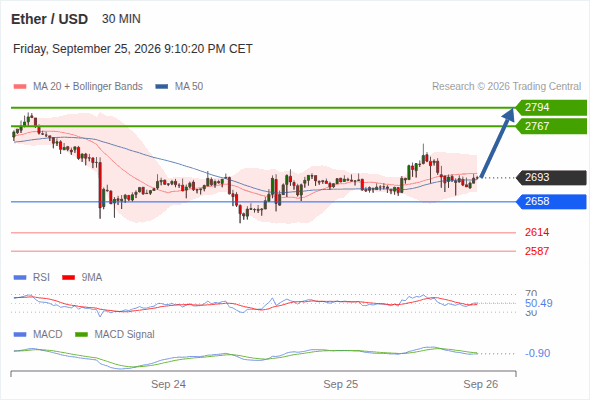Click the RSI legend swatch
Viewport: 590px width, 400px height.
coord(20,278)
